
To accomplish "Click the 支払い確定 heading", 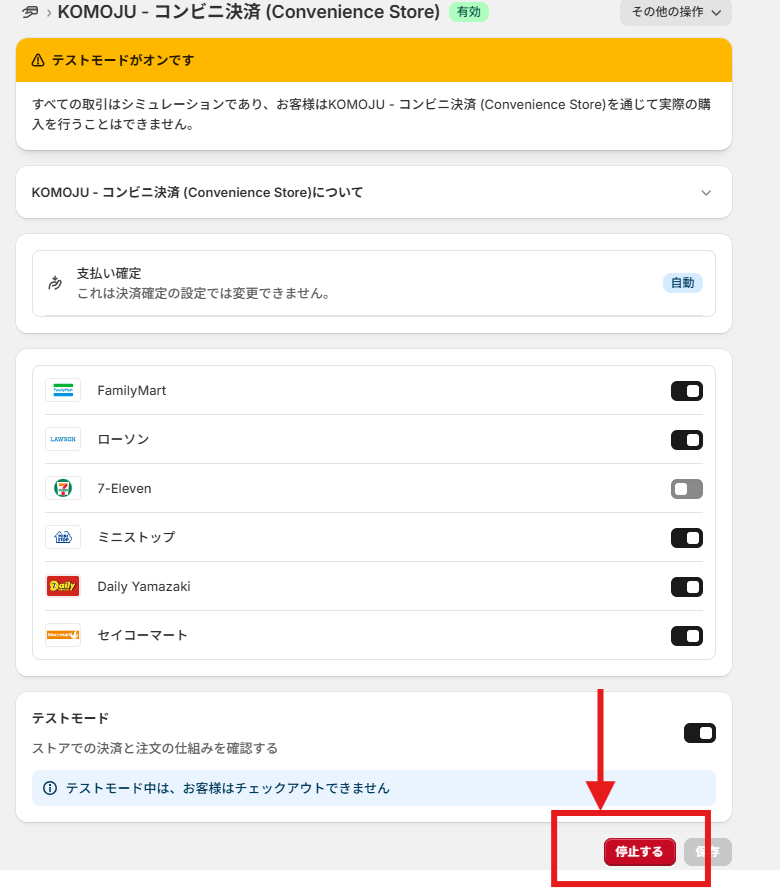I will click(109, 273).
